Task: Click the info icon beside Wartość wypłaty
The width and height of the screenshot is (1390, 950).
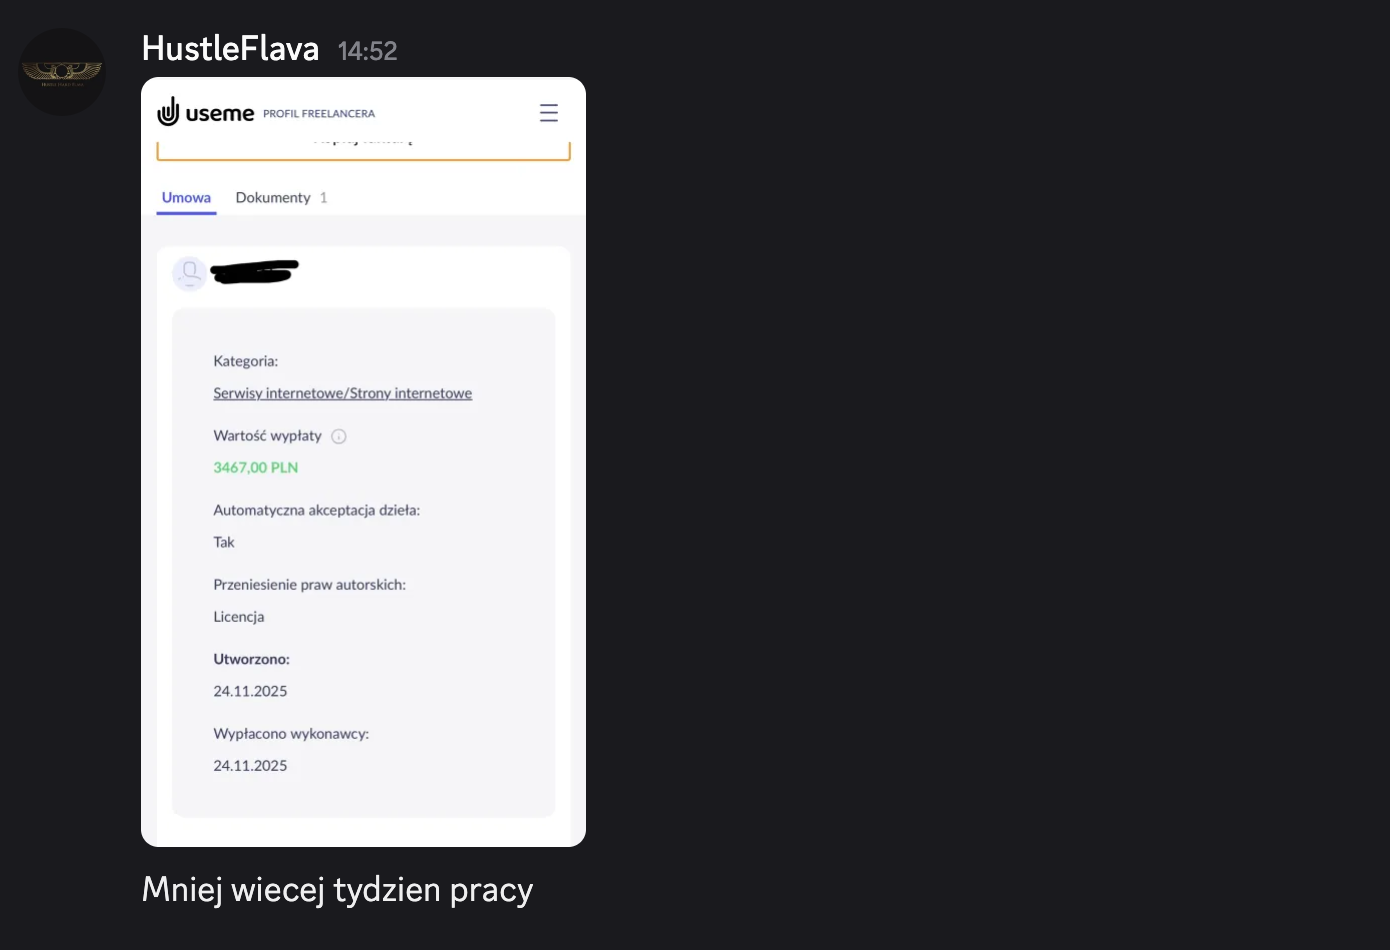Action: pyautogui.click(x=339, y=436)
